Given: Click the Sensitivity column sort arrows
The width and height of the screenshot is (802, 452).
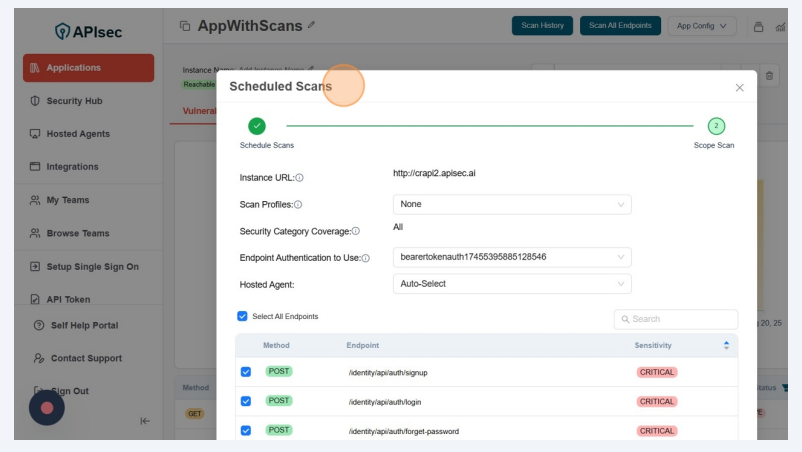Looking at the screenshot, I should (x=726, y=345).
